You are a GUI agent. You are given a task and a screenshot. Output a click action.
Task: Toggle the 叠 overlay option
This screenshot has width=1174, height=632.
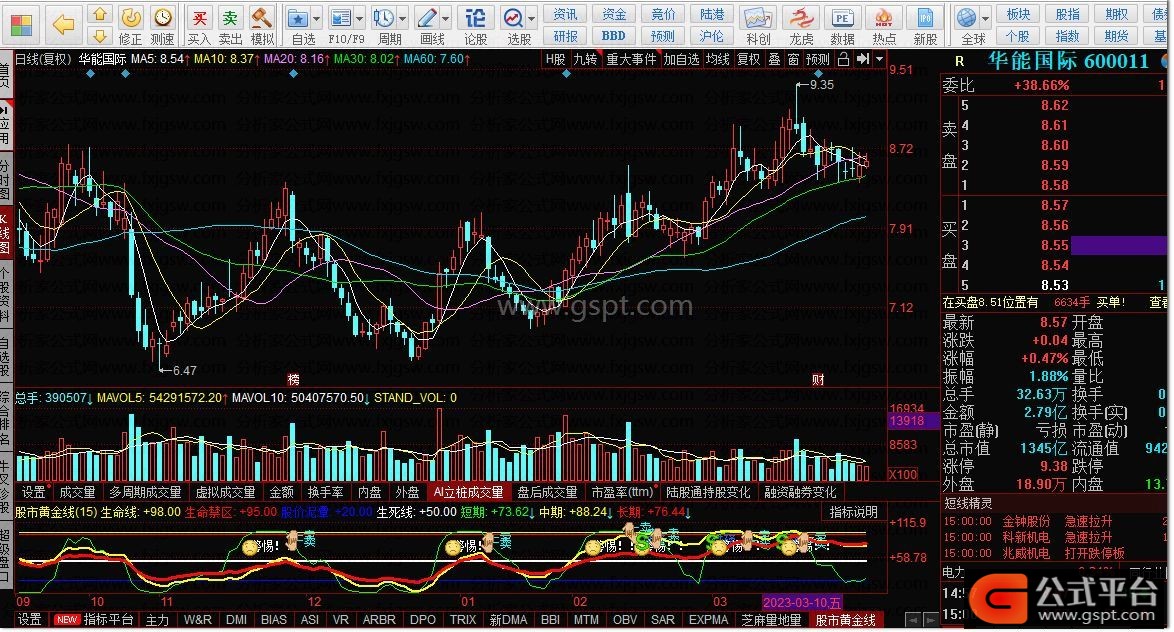pyautogui.click(x=774, y=59)
